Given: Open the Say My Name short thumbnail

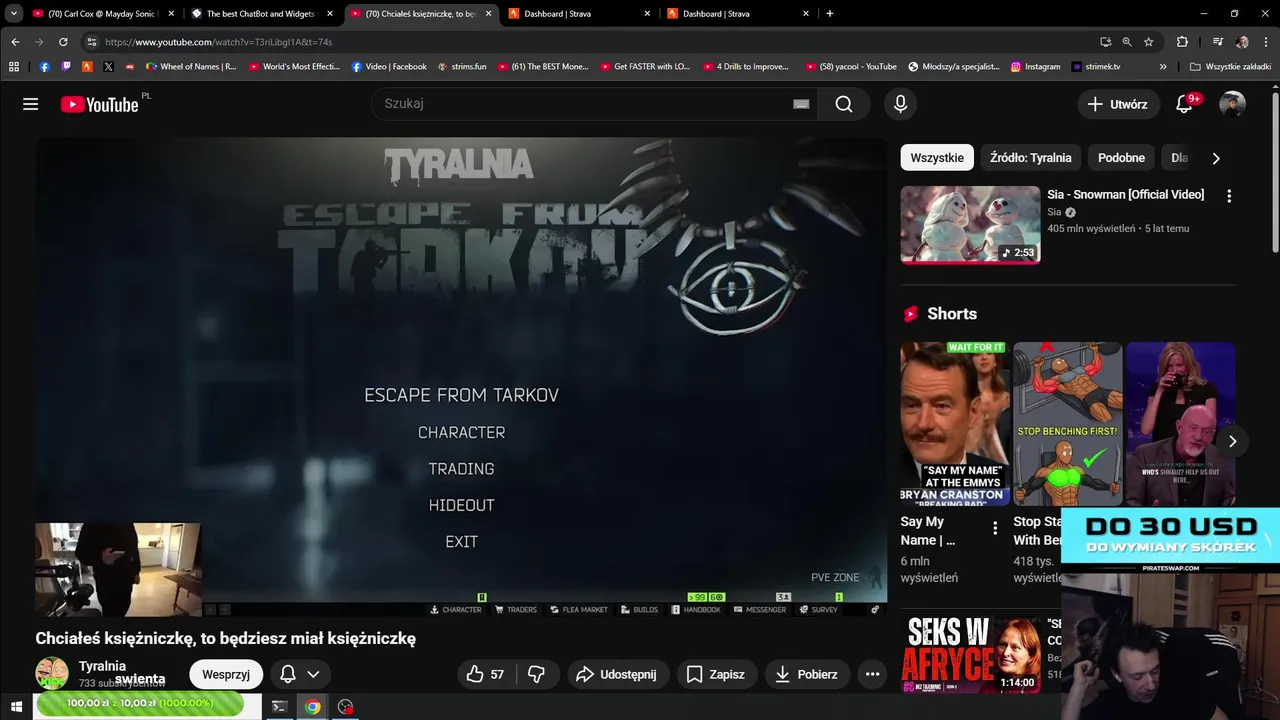Looking at the screenshot, I should [x=955, y=424].
